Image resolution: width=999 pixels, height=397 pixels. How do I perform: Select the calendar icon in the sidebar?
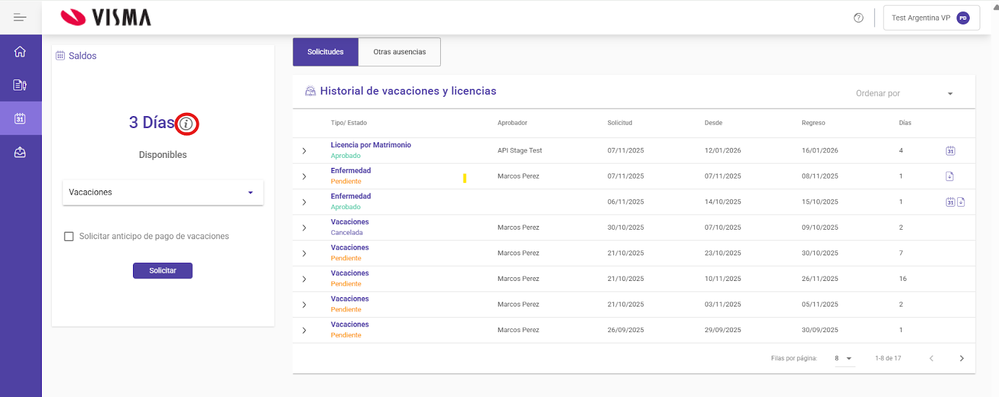tap(20, 119)
